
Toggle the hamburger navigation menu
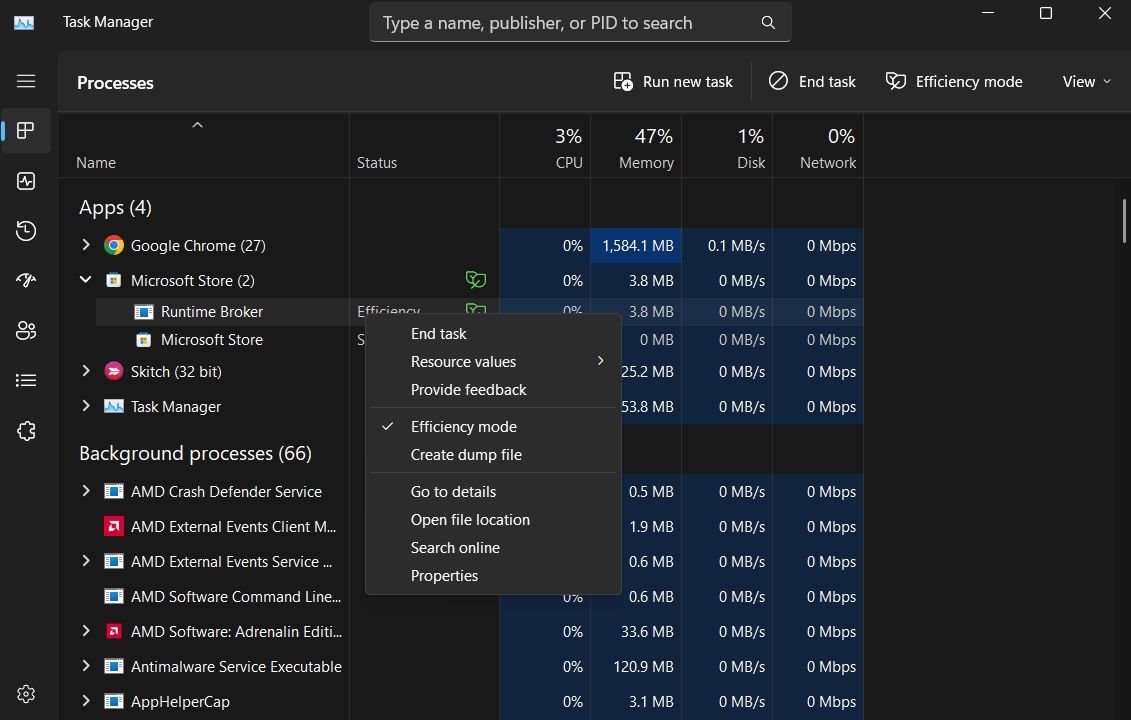click(26, 81)
